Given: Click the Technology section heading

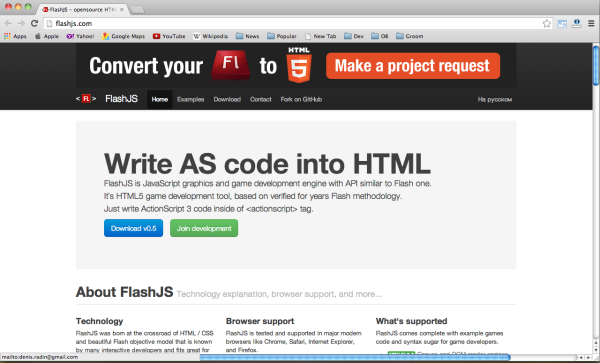Looking at the screenshot, I should (99, 321).
